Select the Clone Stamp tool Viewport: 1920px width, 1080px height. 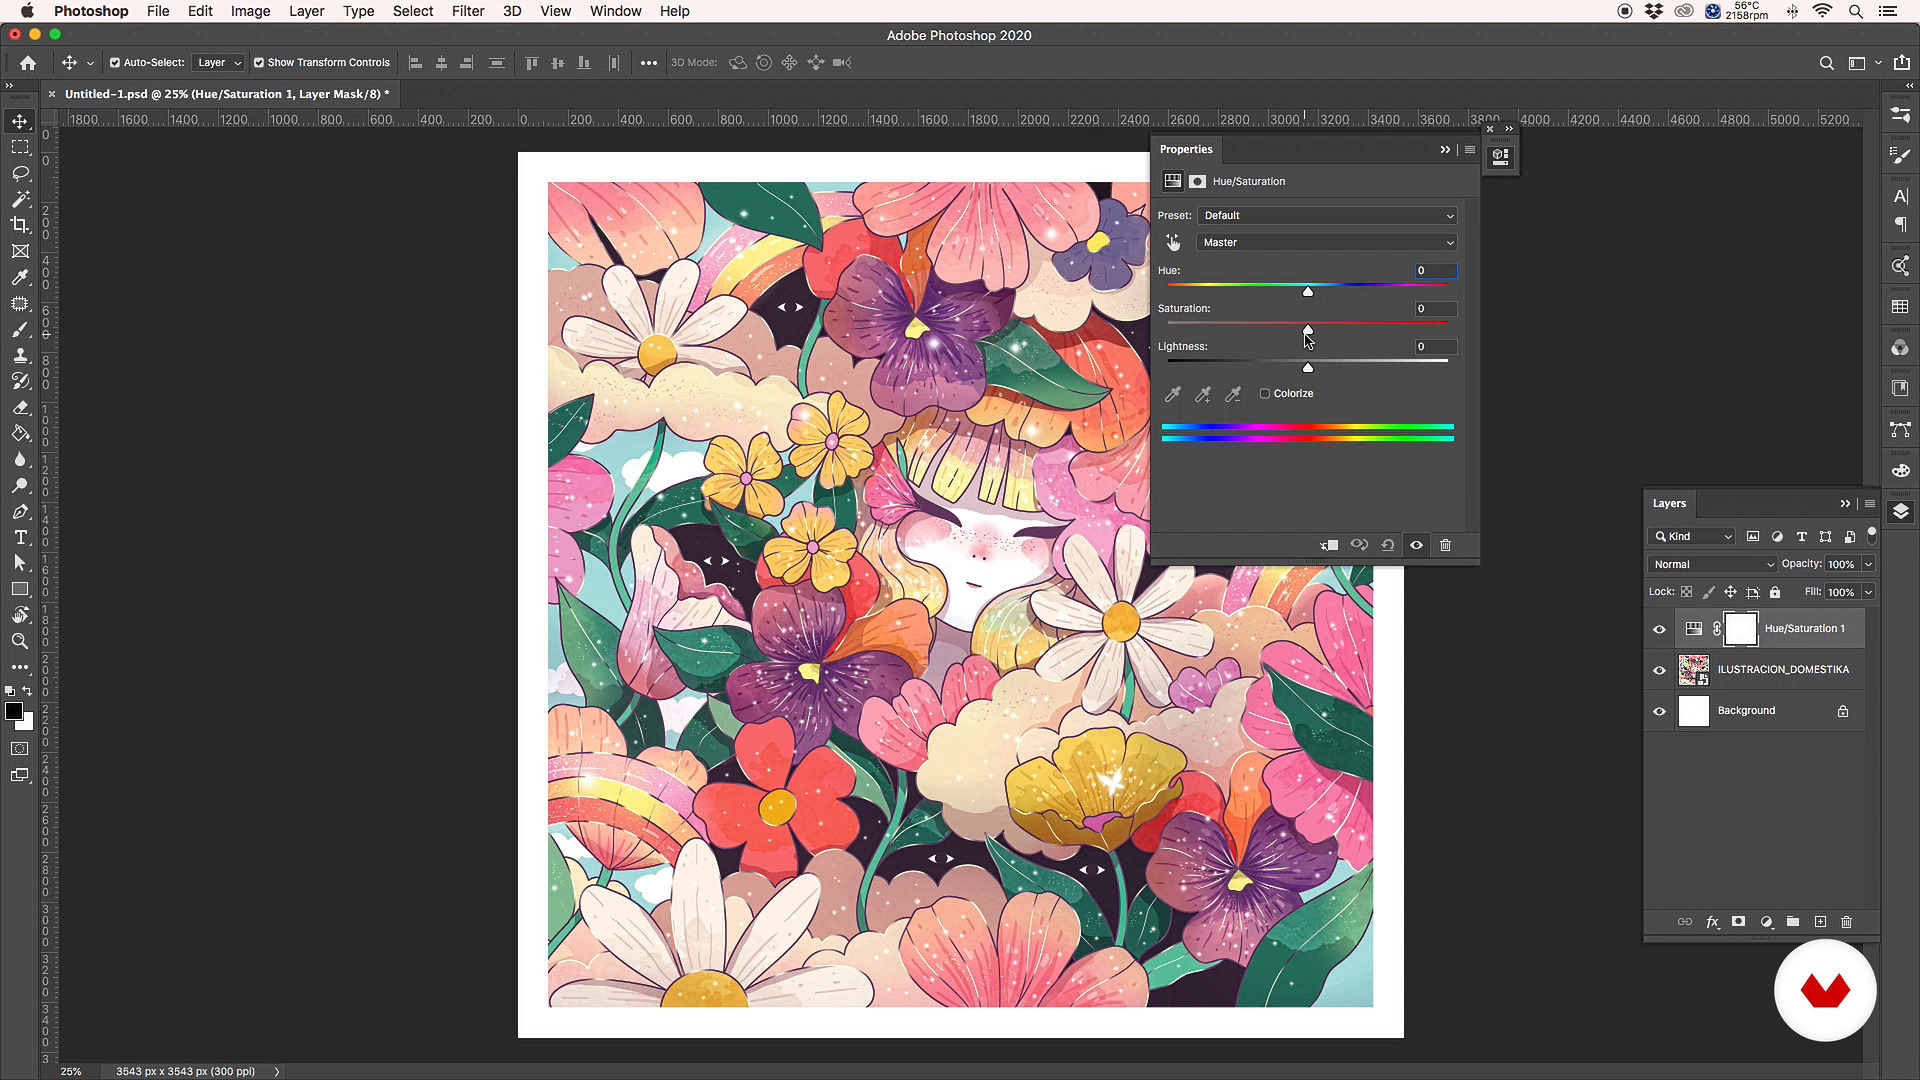(20, 355)
